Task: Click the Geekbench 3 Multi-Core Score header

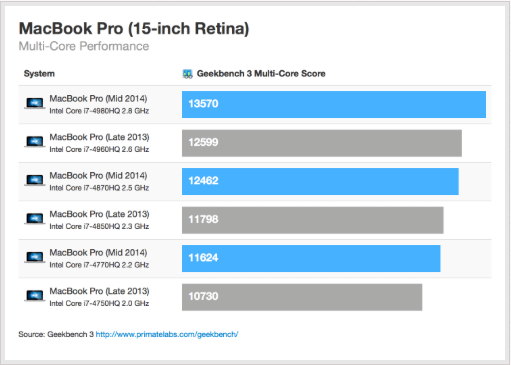Action: [x=261, y=74]
